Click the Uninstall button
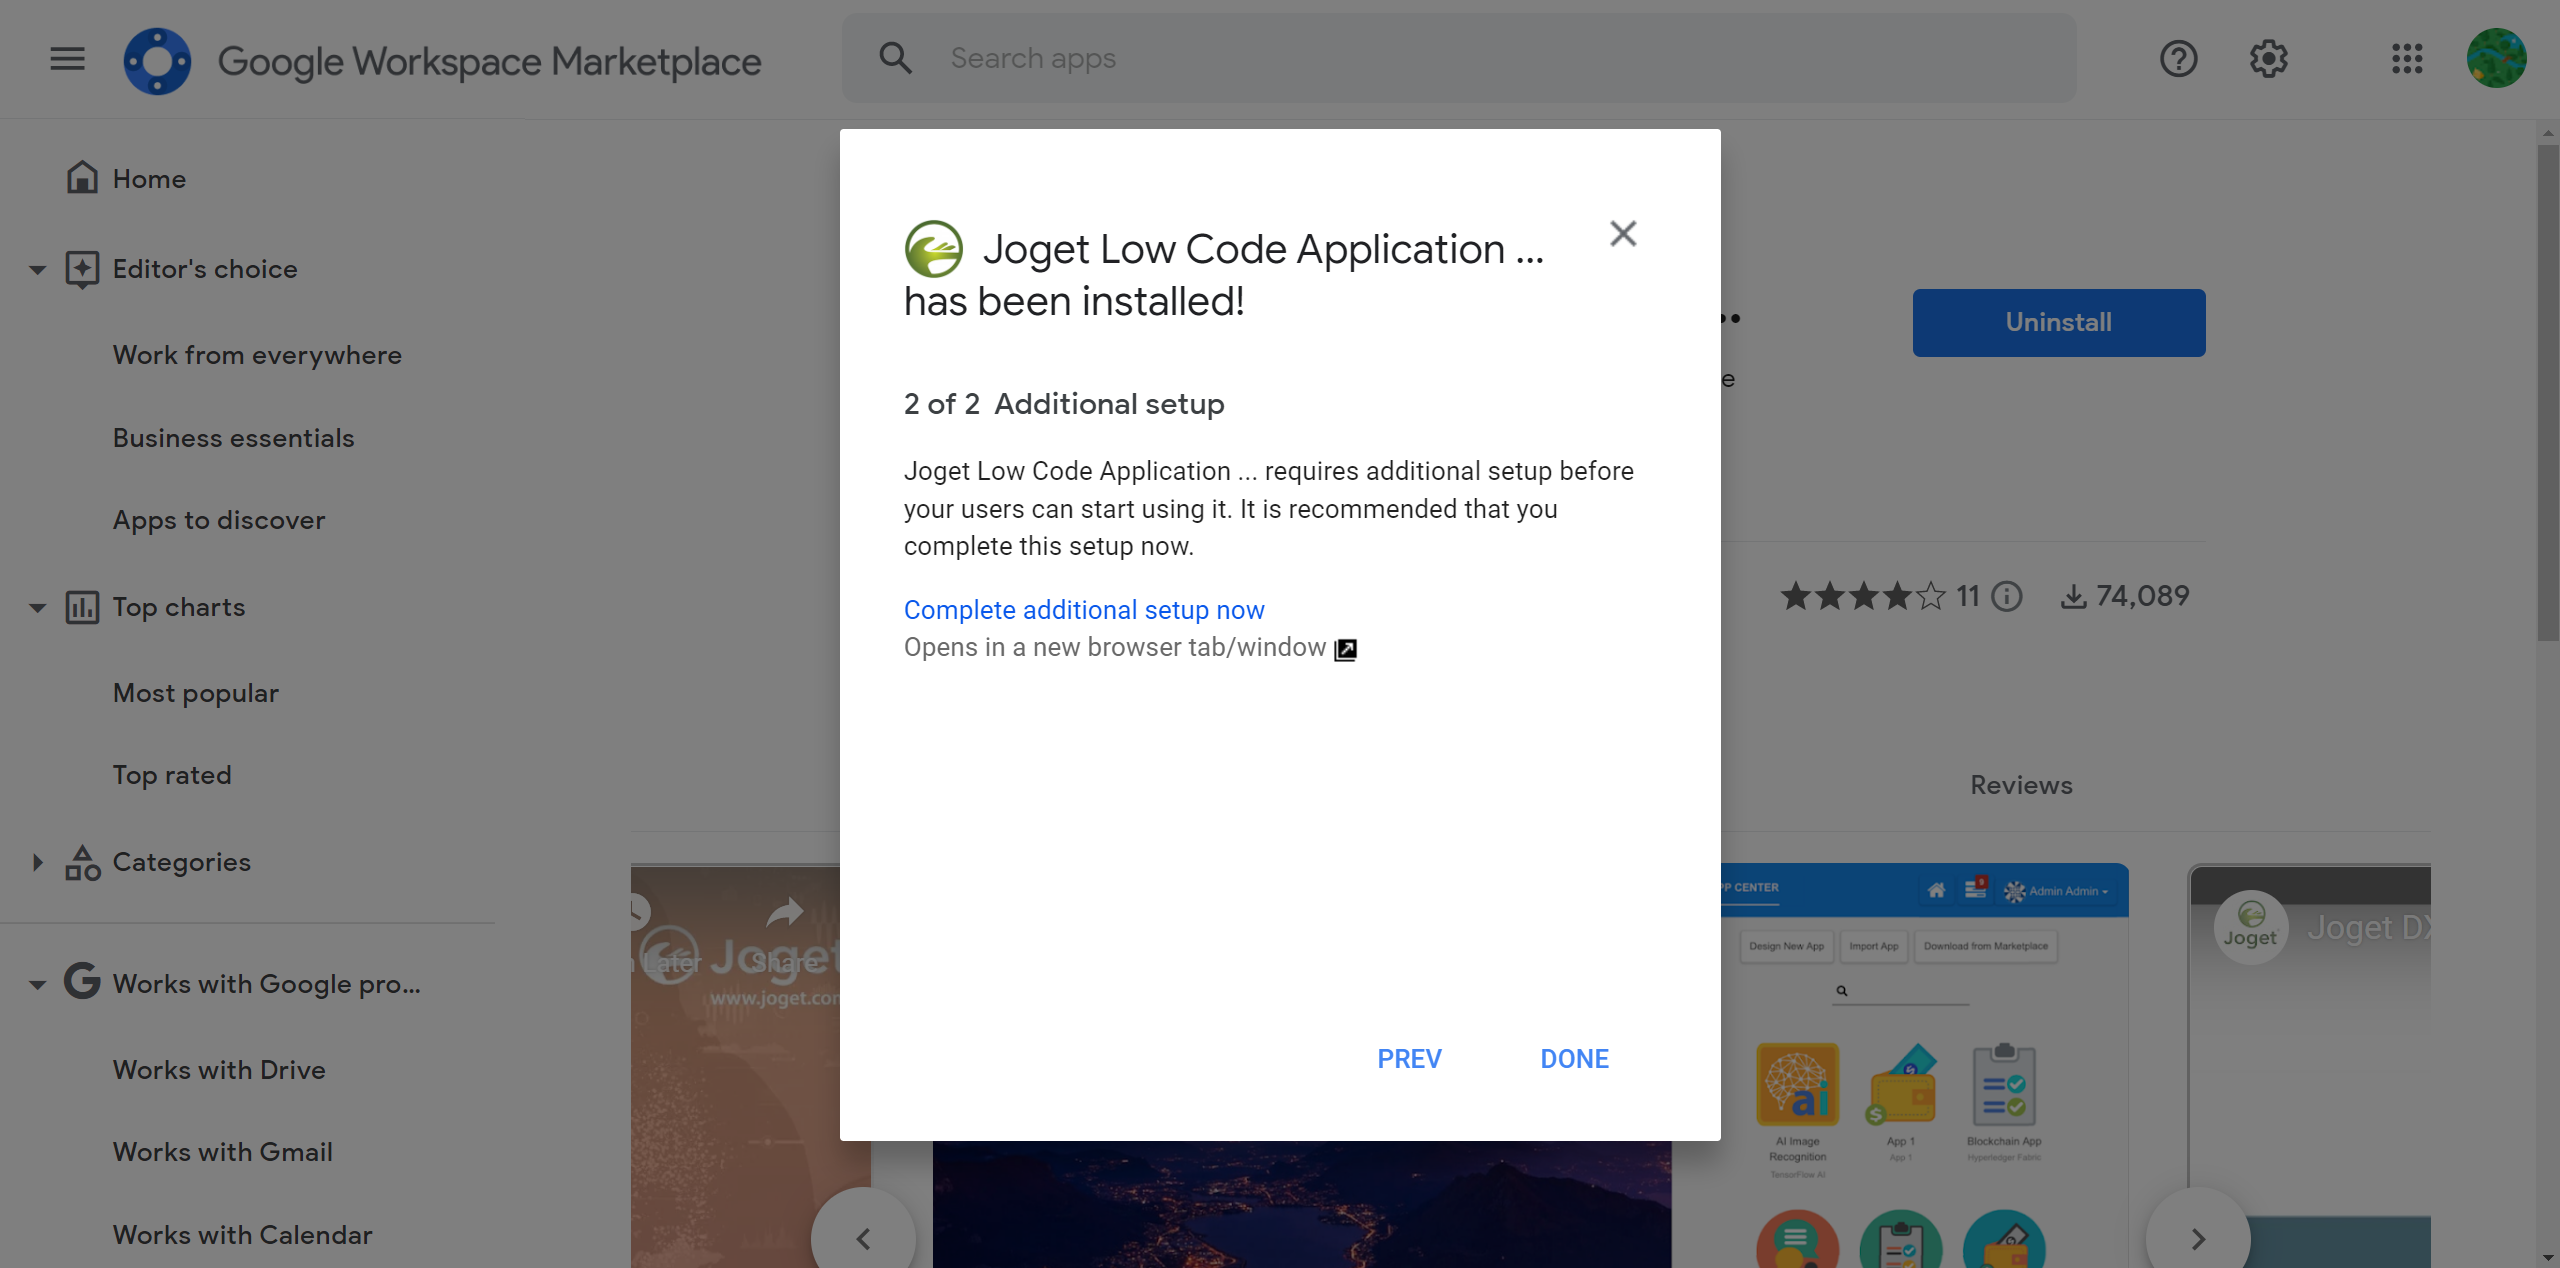Screen dimensions: 2560x1268 tap(2058, 322)
